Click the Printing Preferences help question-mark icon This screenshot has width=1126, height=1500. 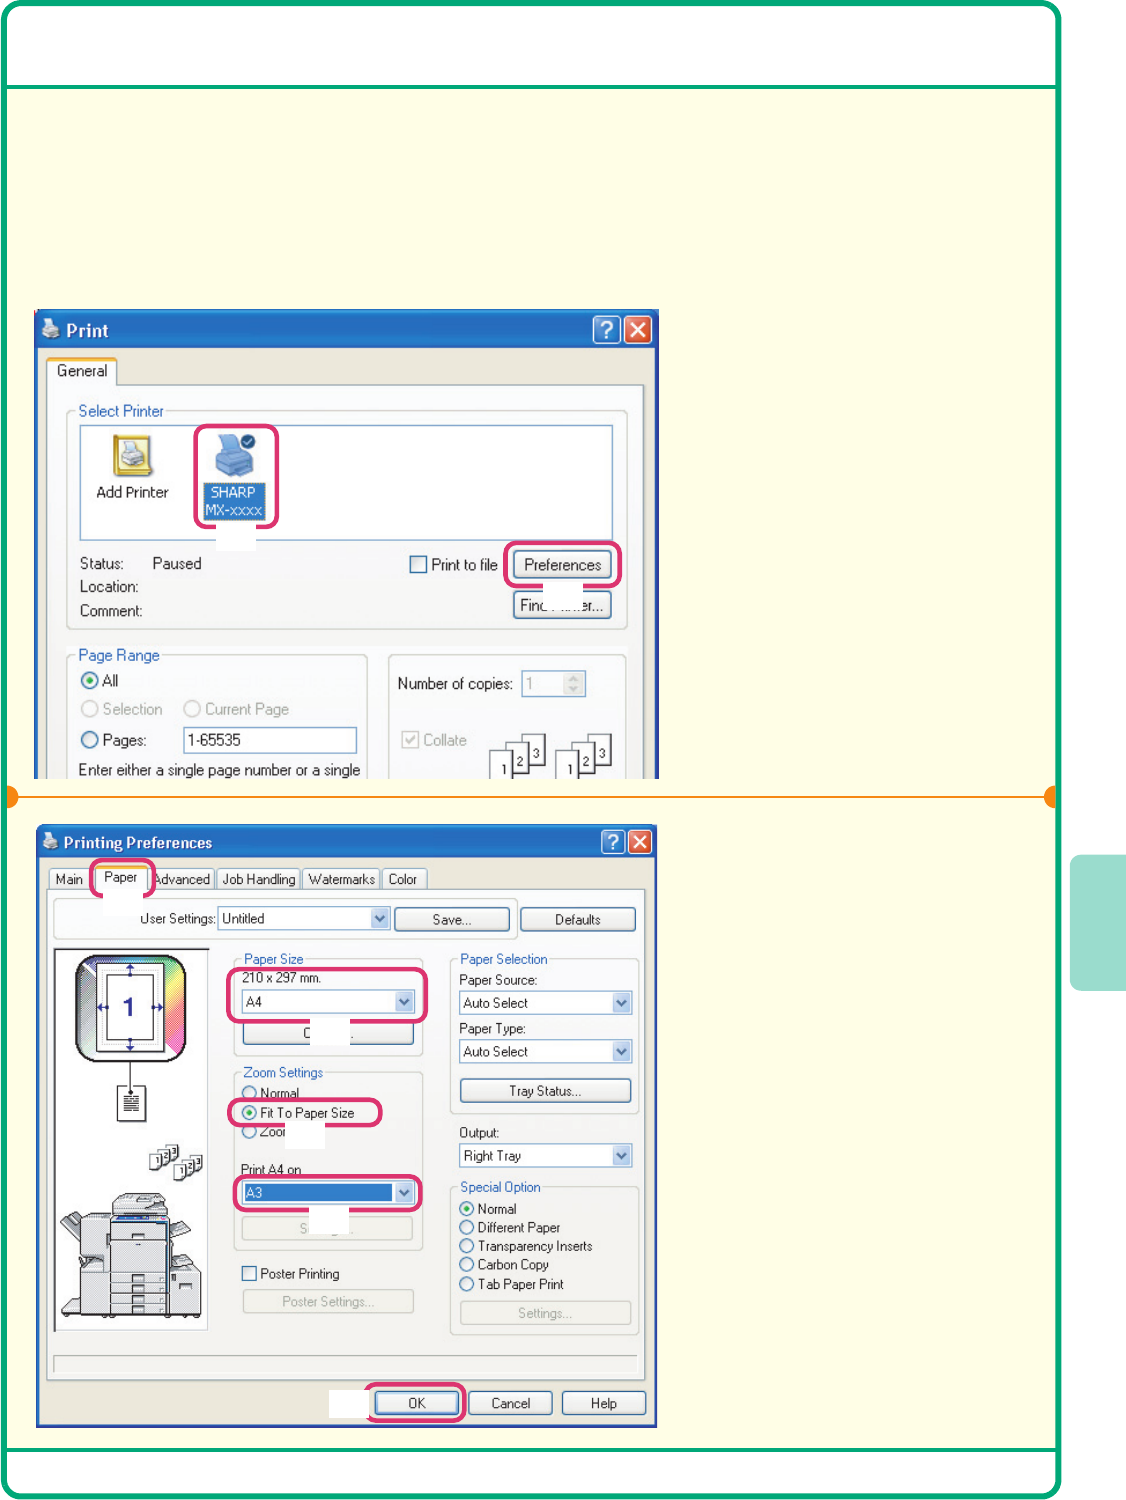(x=613, y=842)
